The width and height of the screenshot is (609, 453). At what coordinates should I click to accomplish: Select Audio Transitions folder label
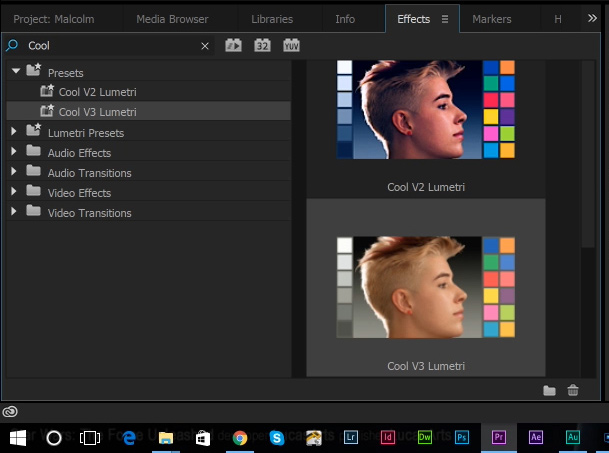(x=89, y=173)
